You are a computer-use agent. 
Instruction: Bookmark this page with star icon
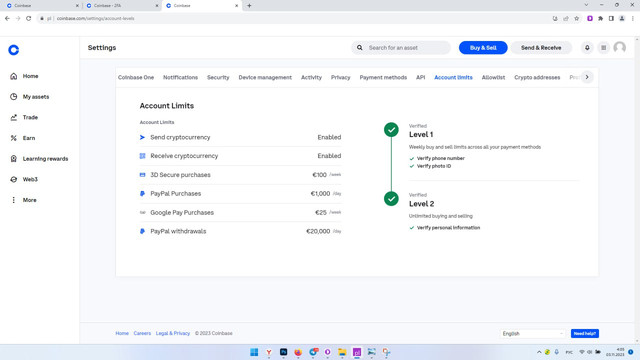(x=576, y=18)
